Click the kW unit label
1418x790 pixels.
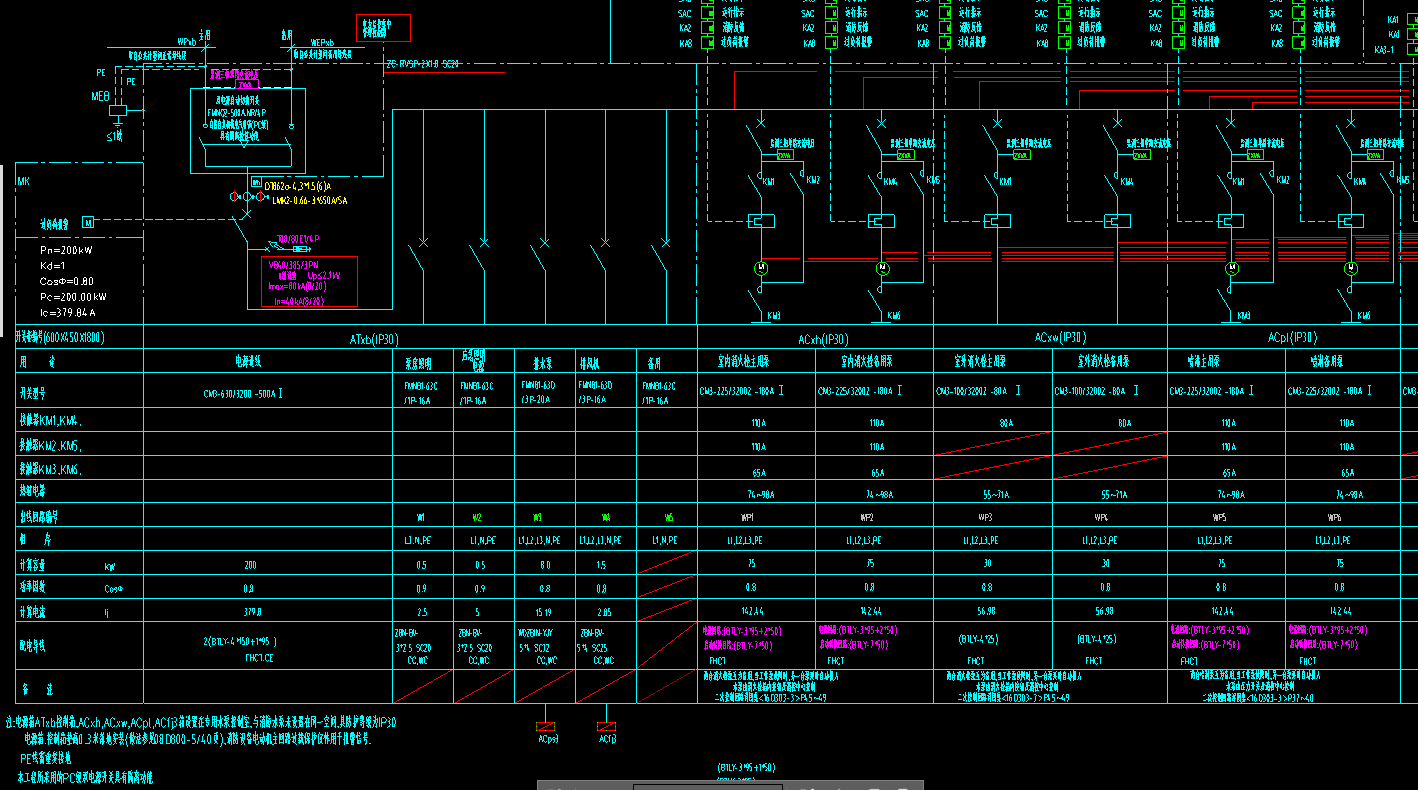point(110,567)
